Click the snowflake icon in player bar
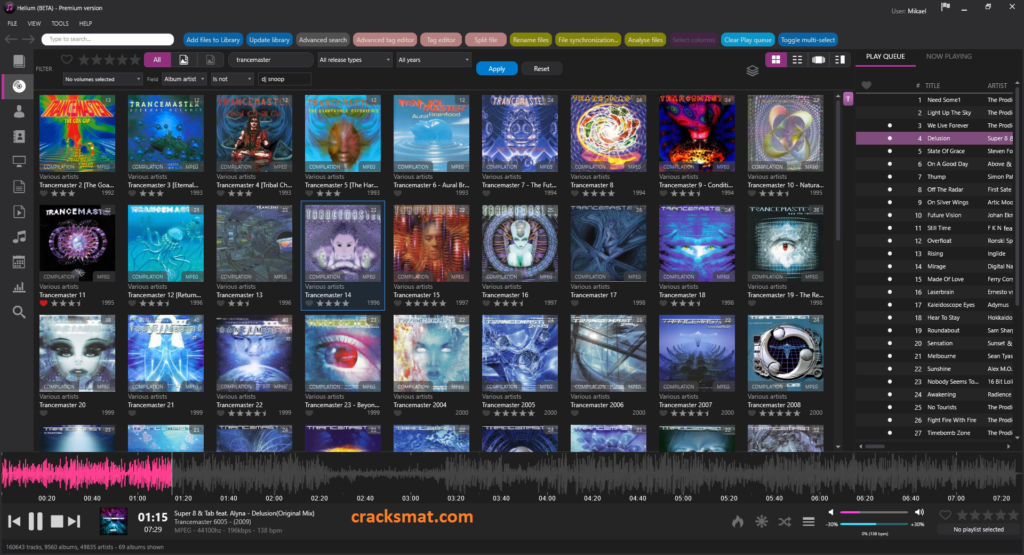The image size is (1024, 555). click(761, 521)
